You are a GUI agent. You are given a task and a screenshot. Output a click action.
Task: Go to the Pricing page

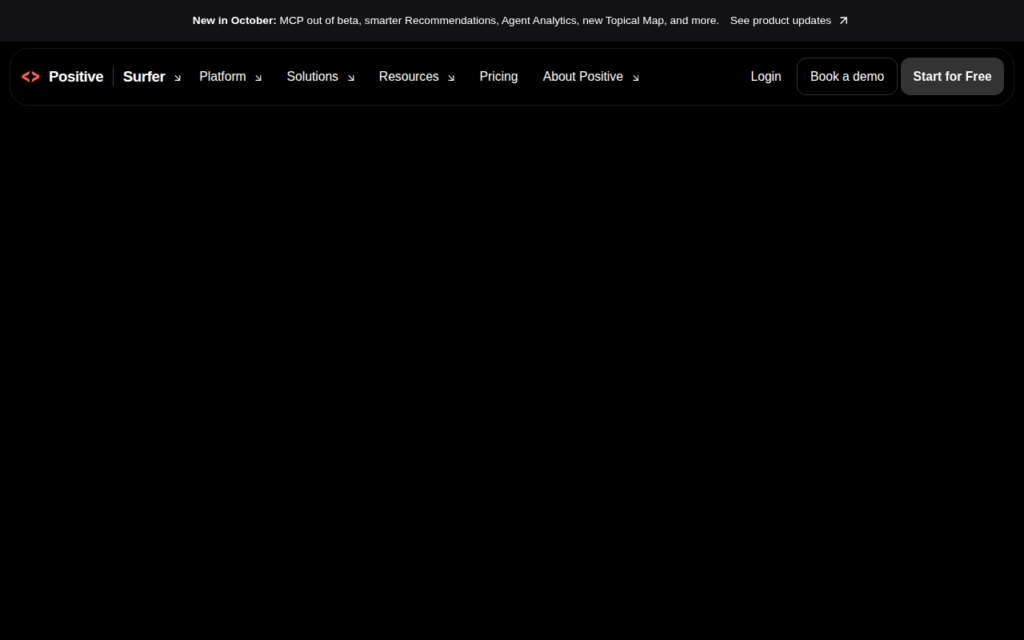point(498,77)
